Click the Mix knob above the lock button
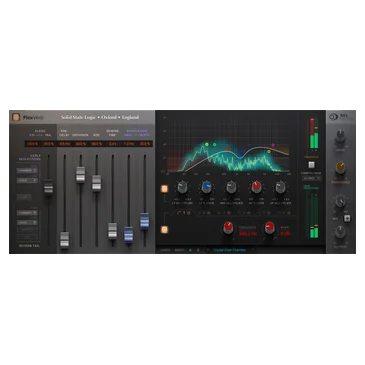The image size is (365, 365). tap(340, 201)
